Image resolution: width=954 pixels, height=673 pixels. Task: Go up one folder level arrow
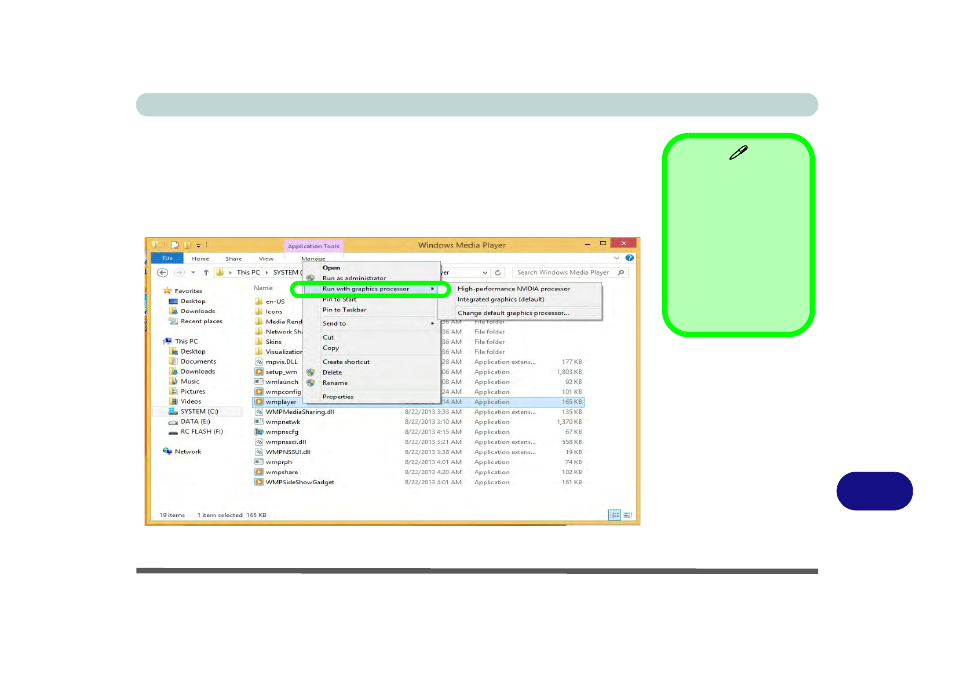coord(206,273)
